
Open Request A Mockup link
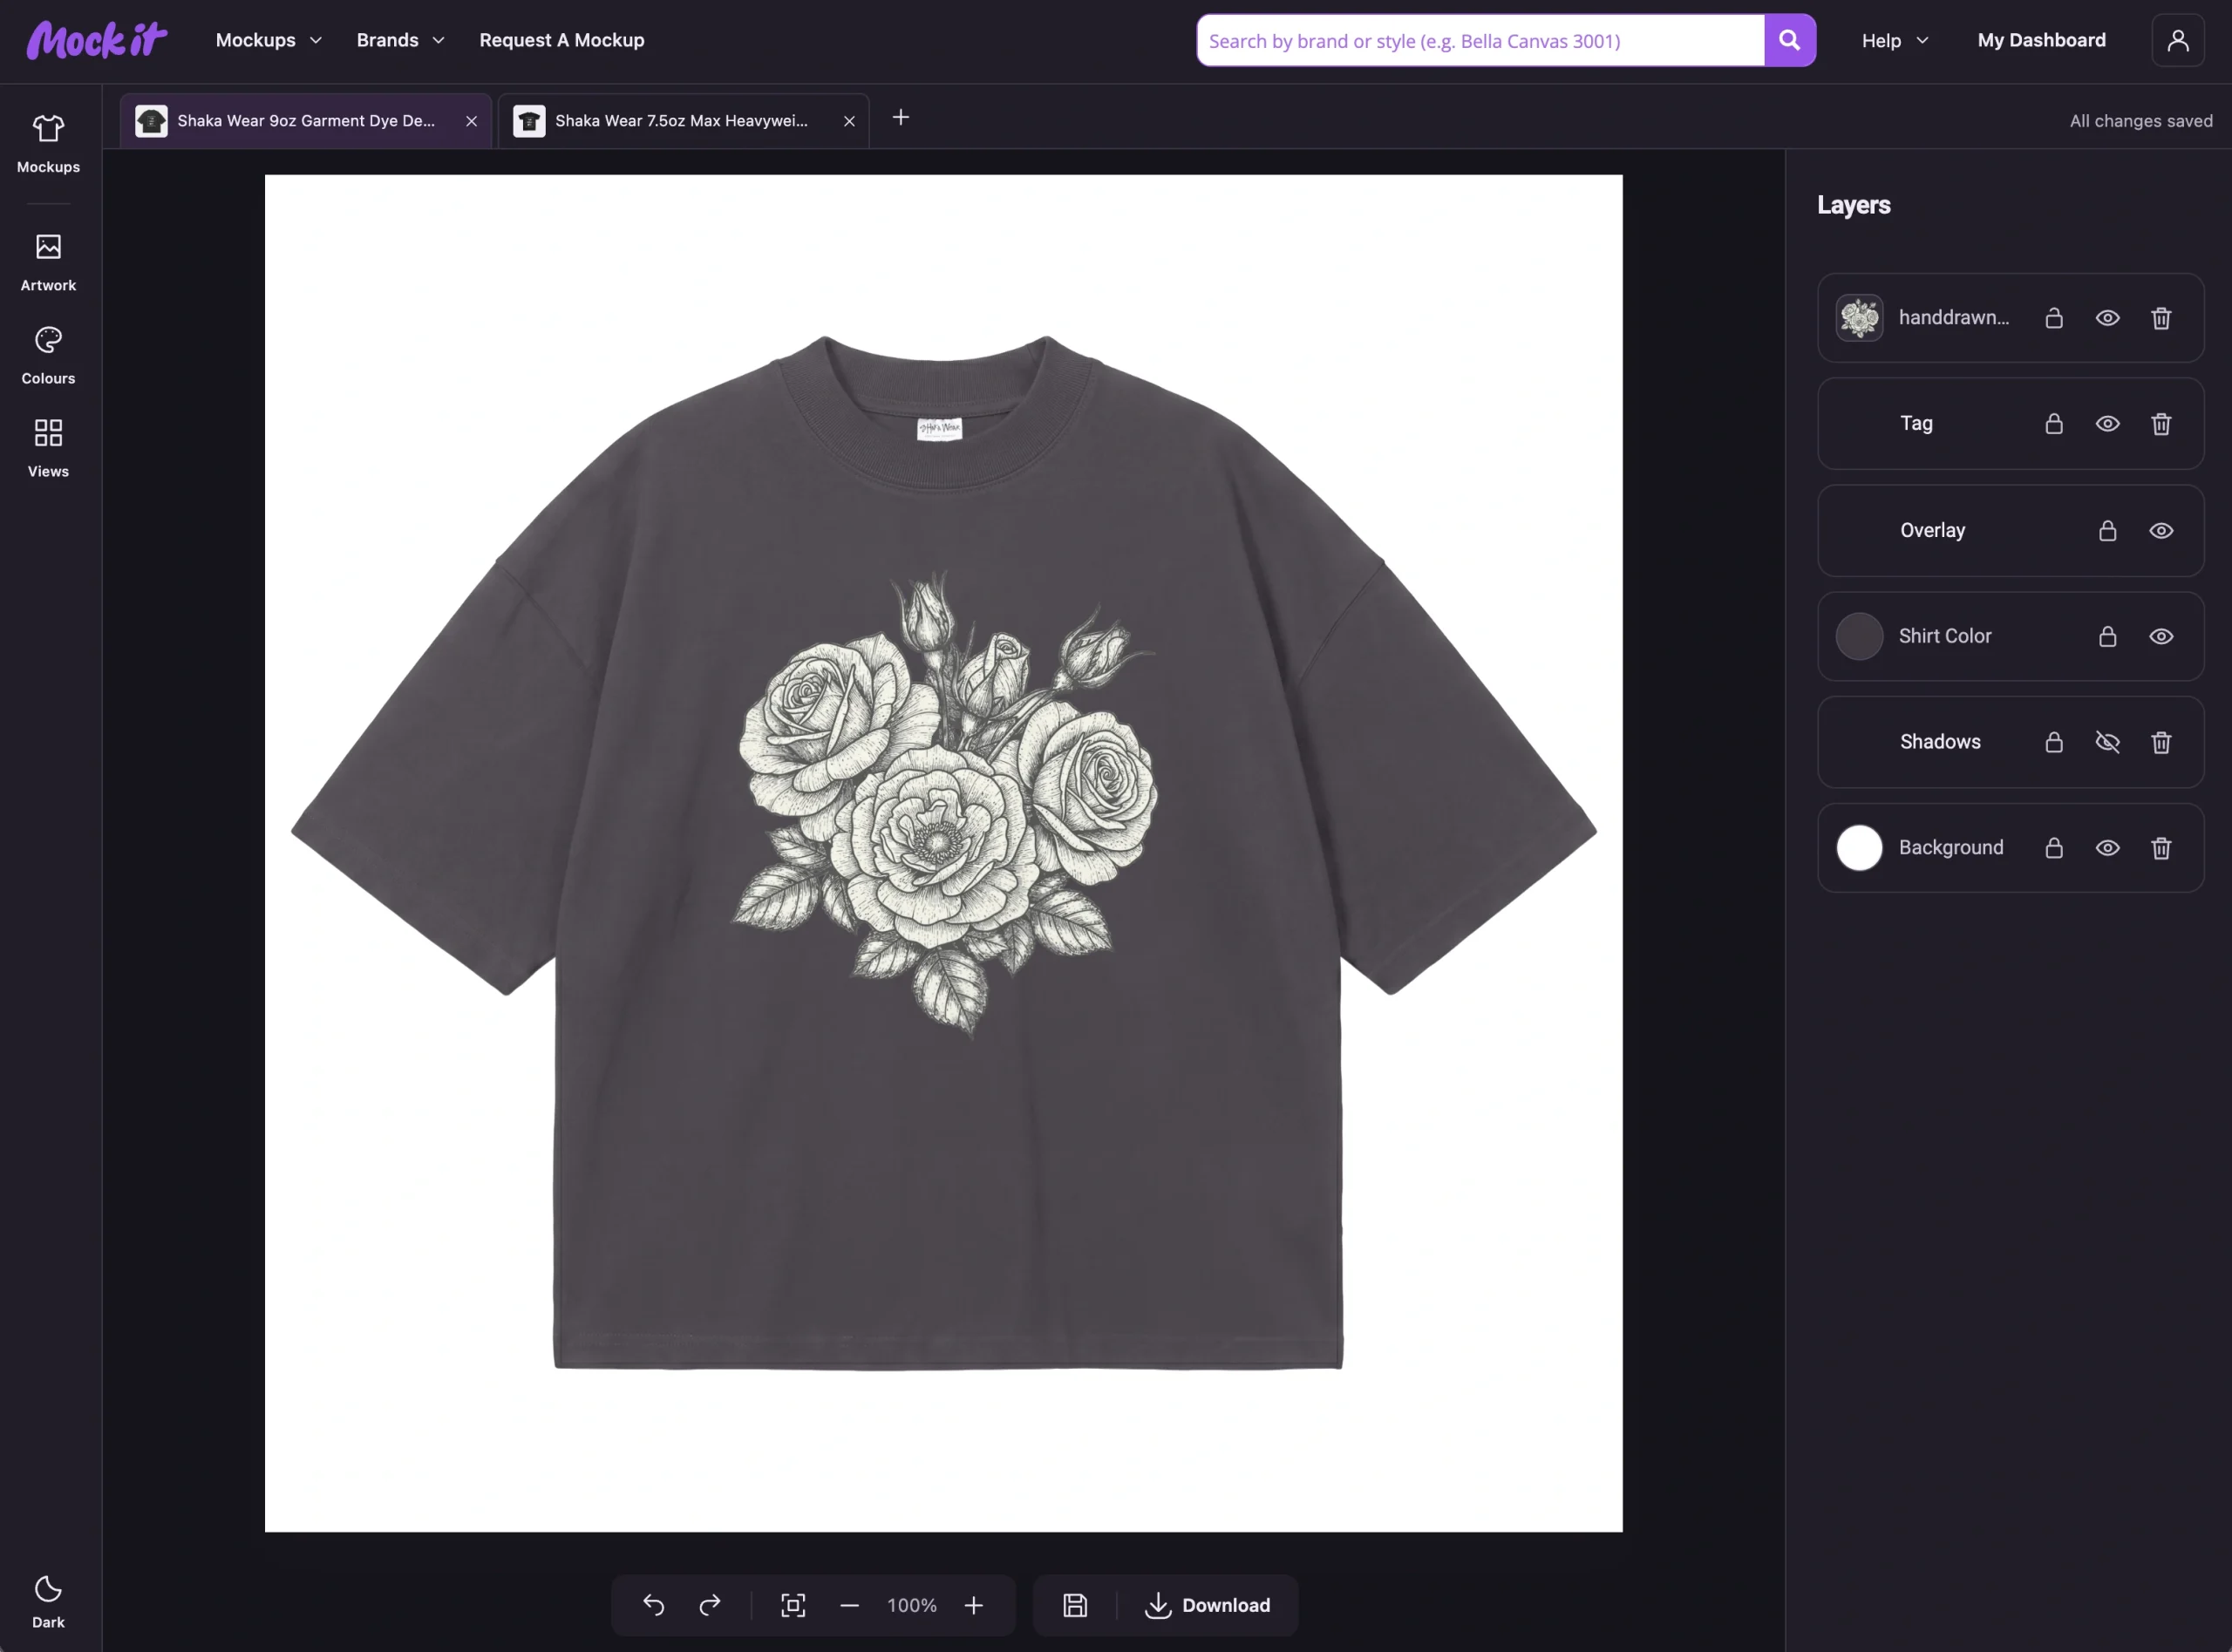562,40
